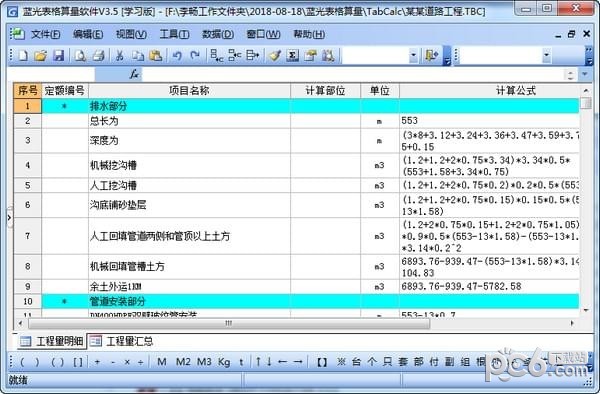Select the cell '机械挖沟槽'
This screenshot has width=600, height=394.
(189, 165)
